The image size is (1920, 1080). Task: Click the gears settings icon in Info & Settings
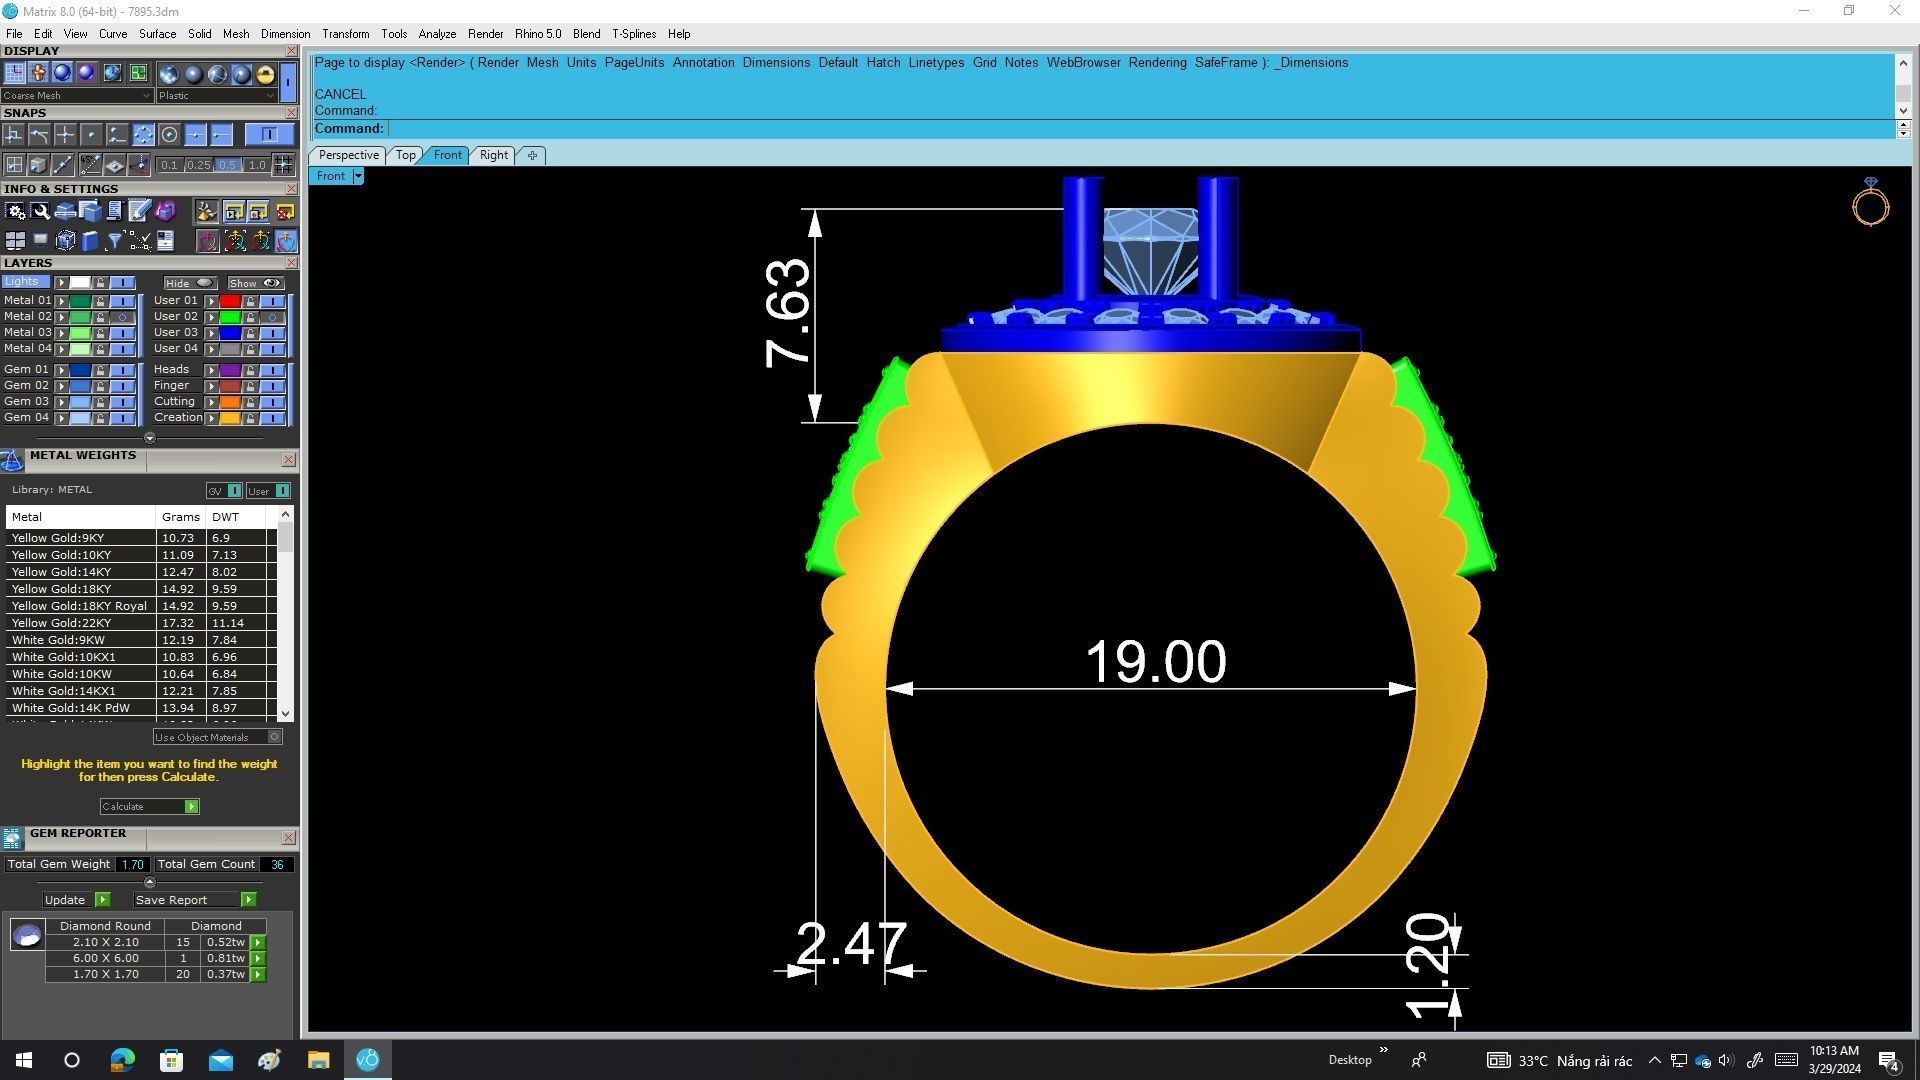(x=15, y=212)
